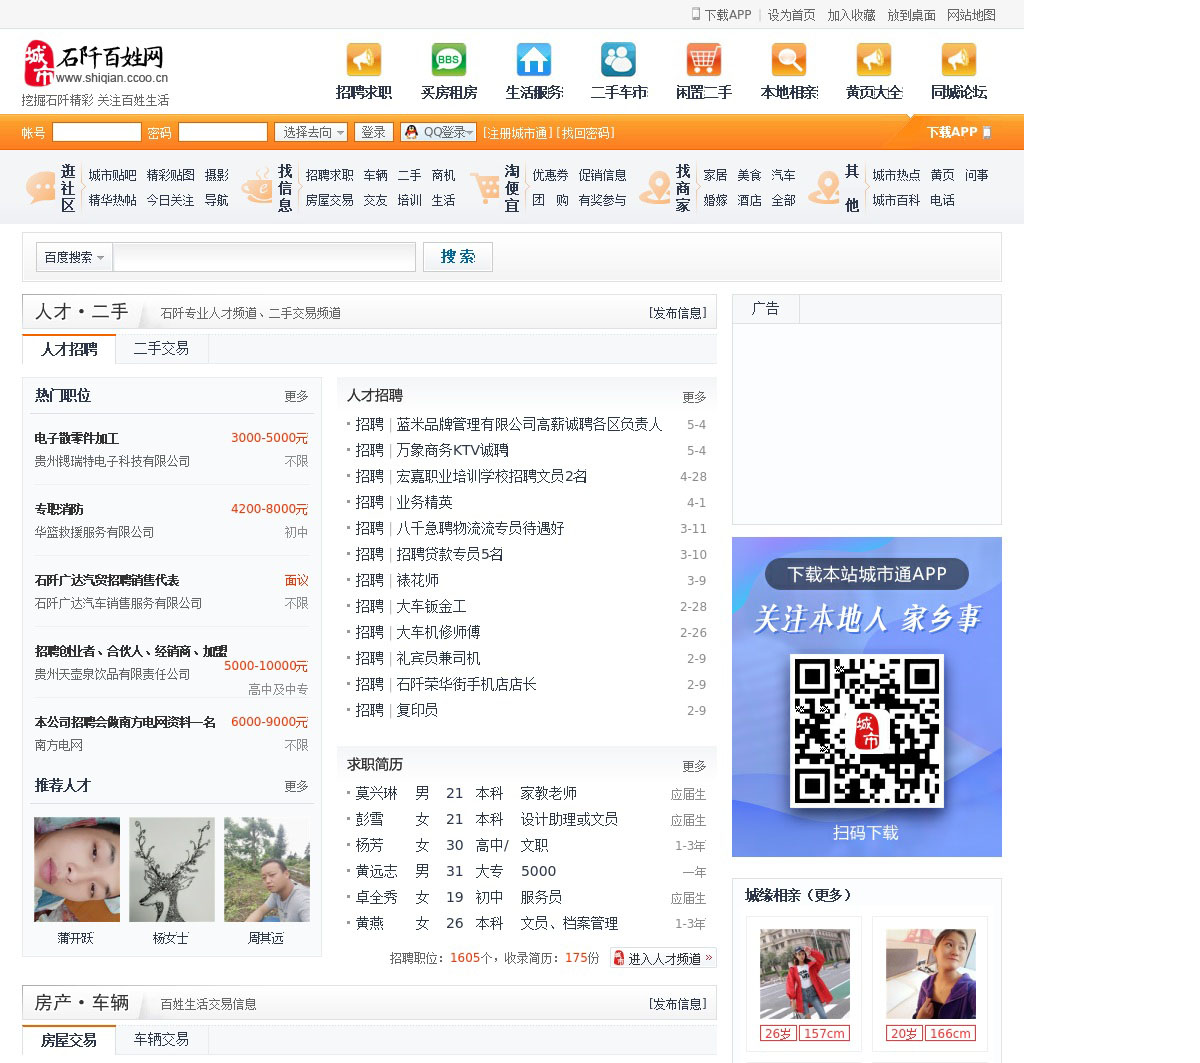Viewport: 1200px width, 1063px height.
Task: Click the 石阡百姓网 site logo
Action: (96, 63)
